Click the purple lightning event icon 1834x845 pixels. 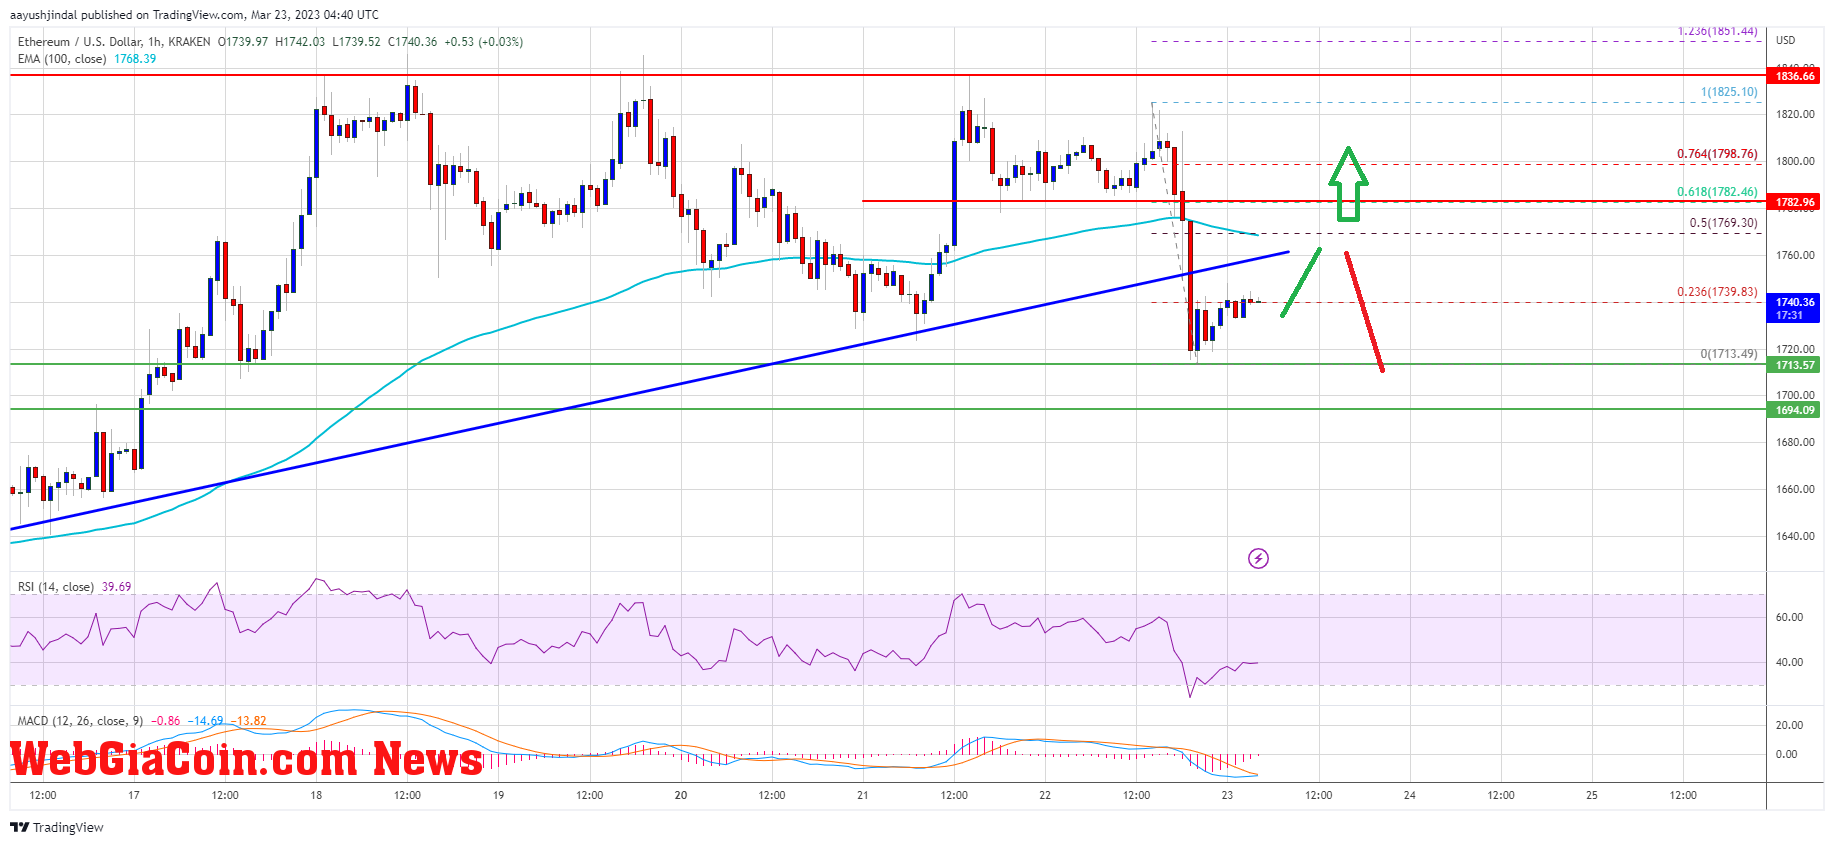pos(1258,558)
